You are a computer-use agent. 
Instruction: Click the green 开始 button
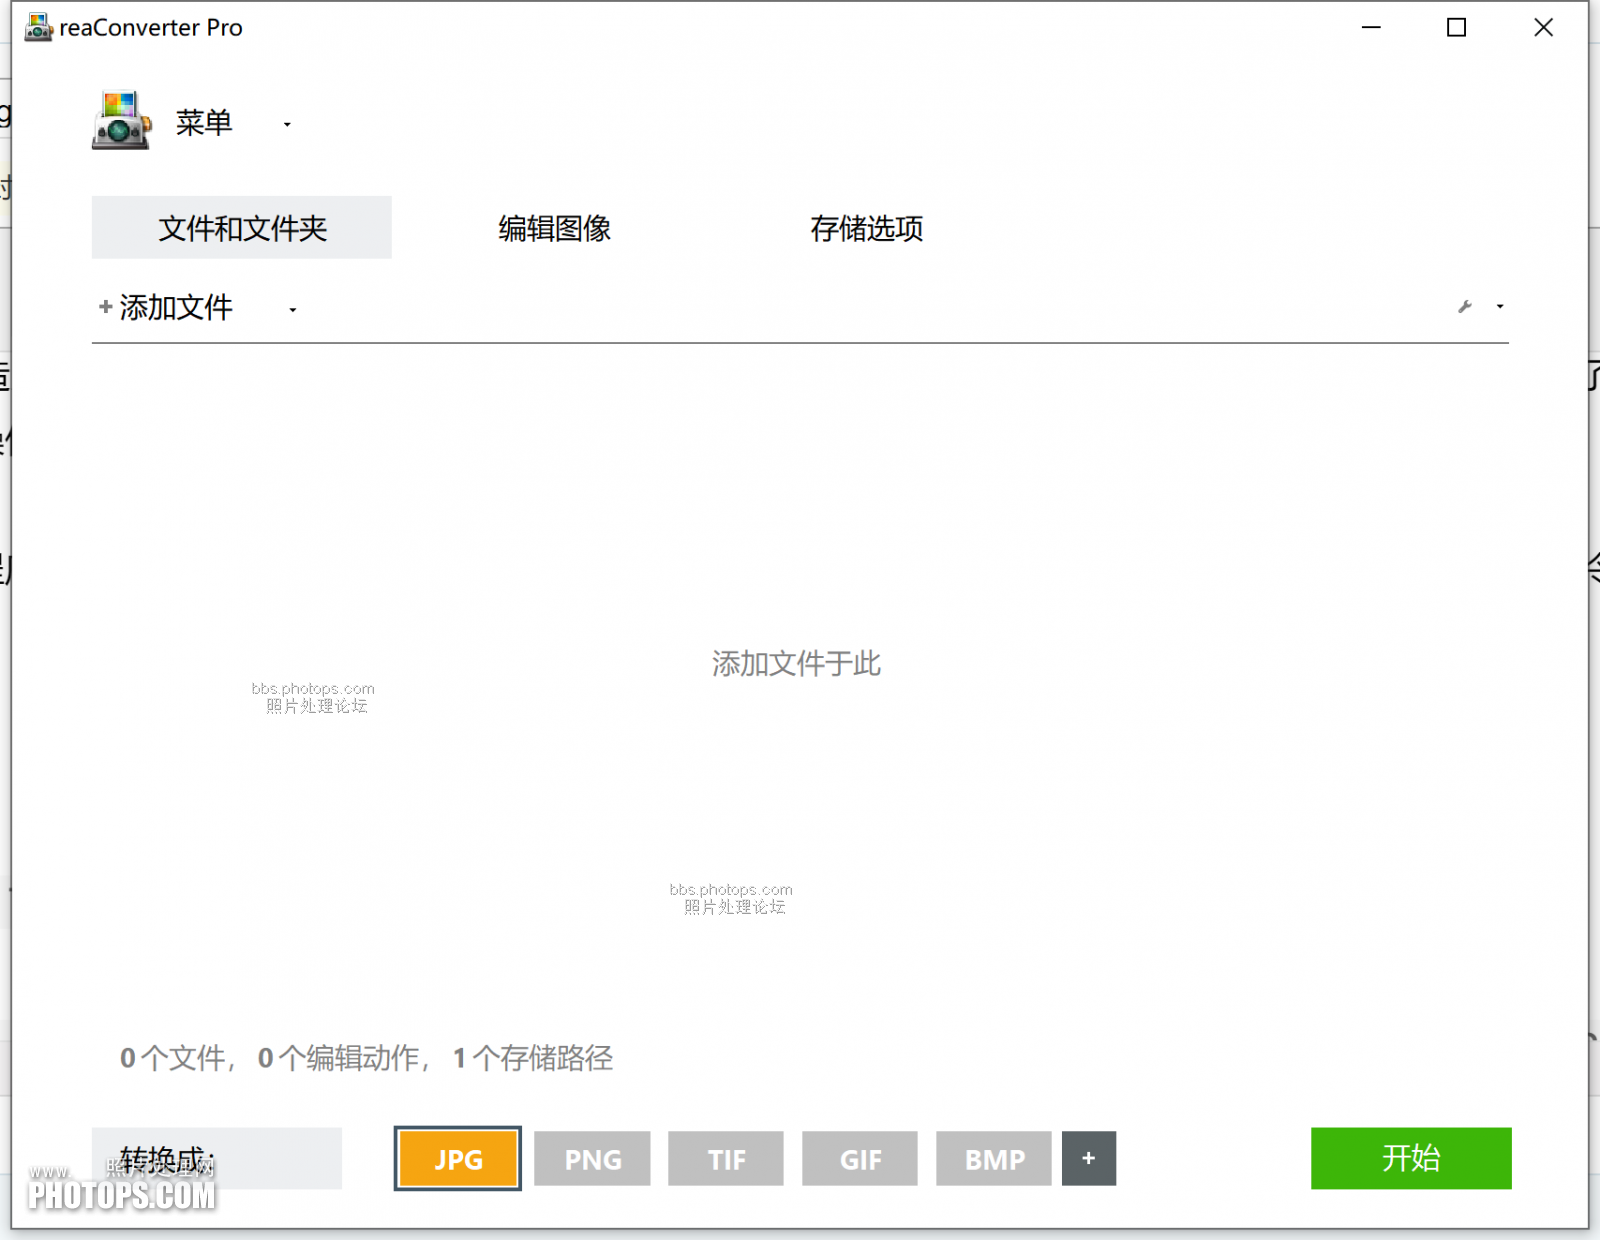click(1411, 1158)
